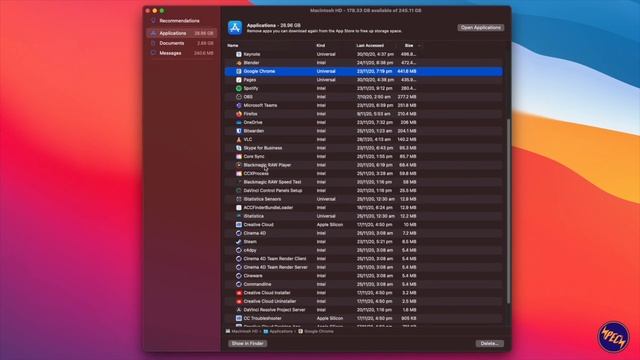Image resolution: width=640 pixels, height=360 pixels.
Task: Click the Core Sync app icon
Action: tap(239, 156)
